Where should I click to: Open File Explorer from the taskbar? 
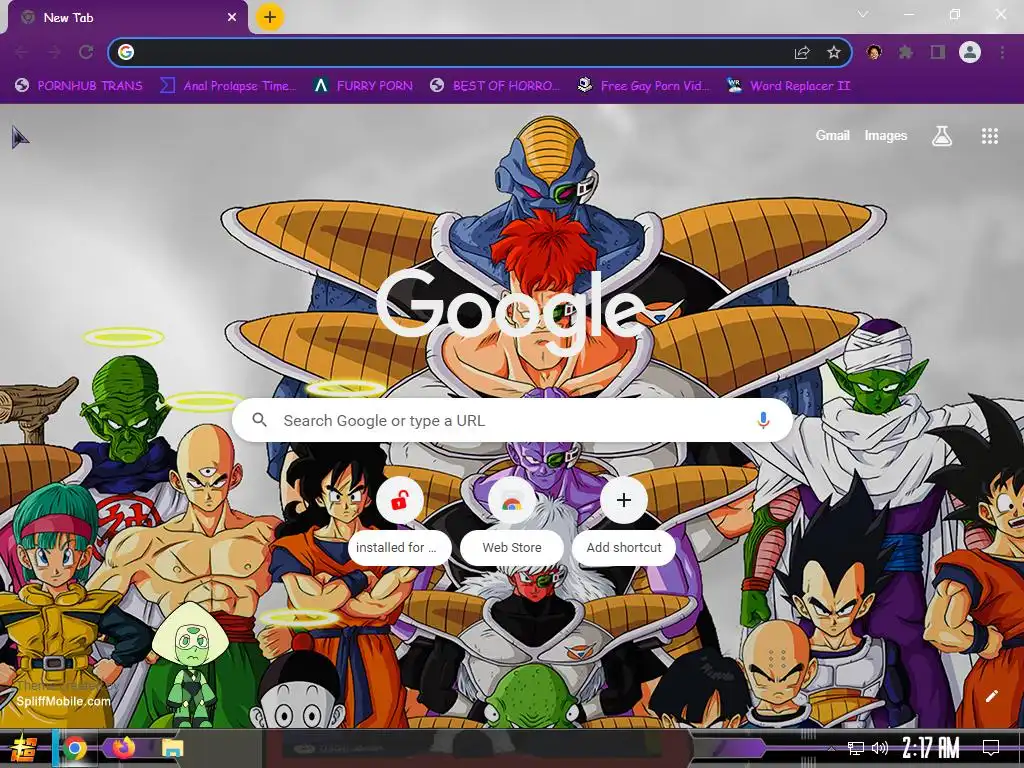pyautogui.click(x=172, y=748)
